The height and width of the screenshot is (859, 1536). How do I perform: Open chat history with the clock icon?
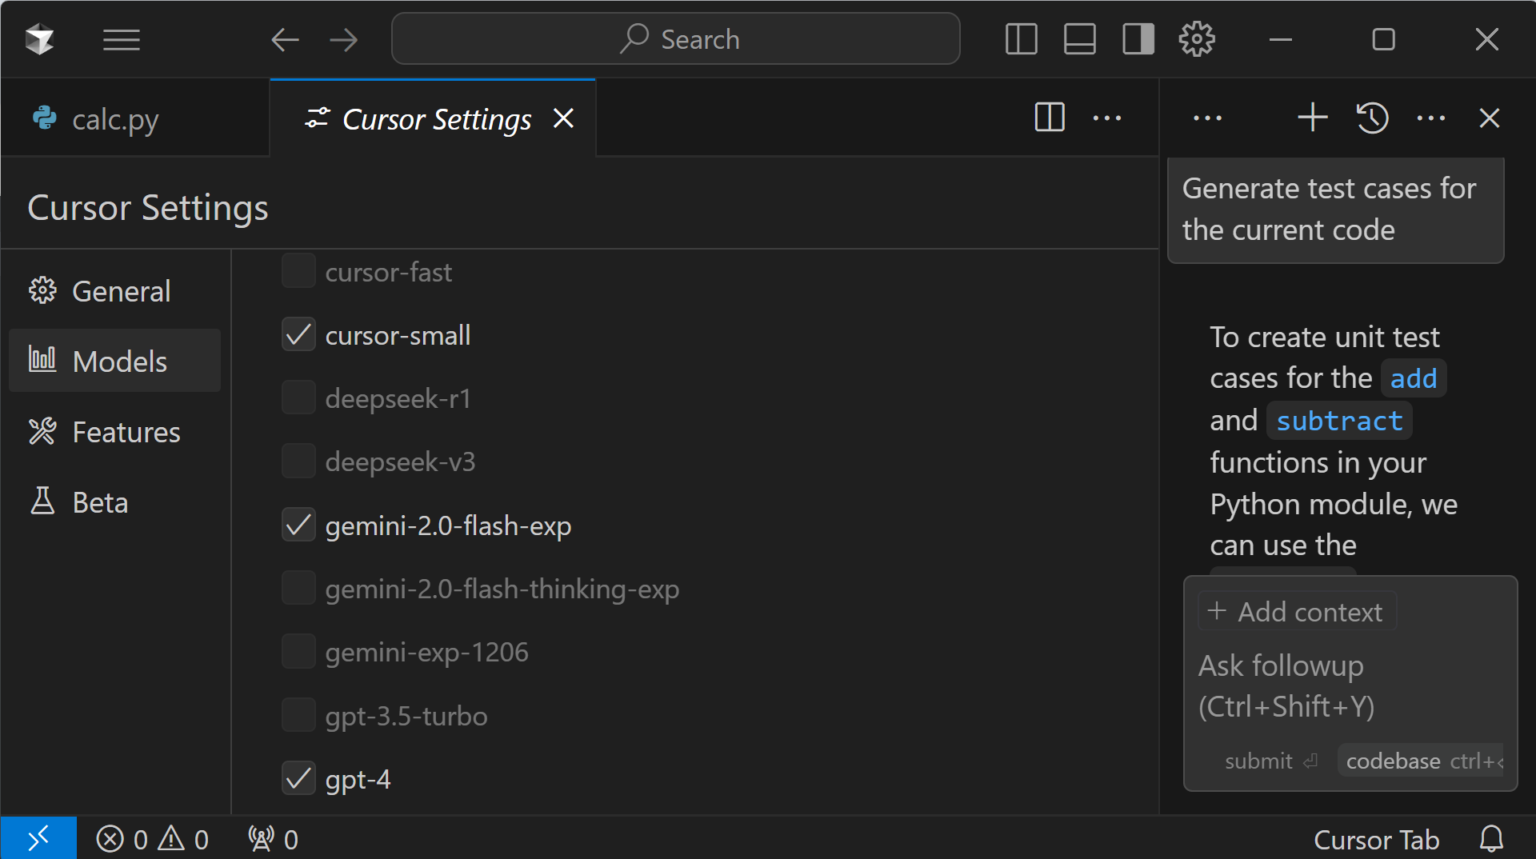(1372, 117)
